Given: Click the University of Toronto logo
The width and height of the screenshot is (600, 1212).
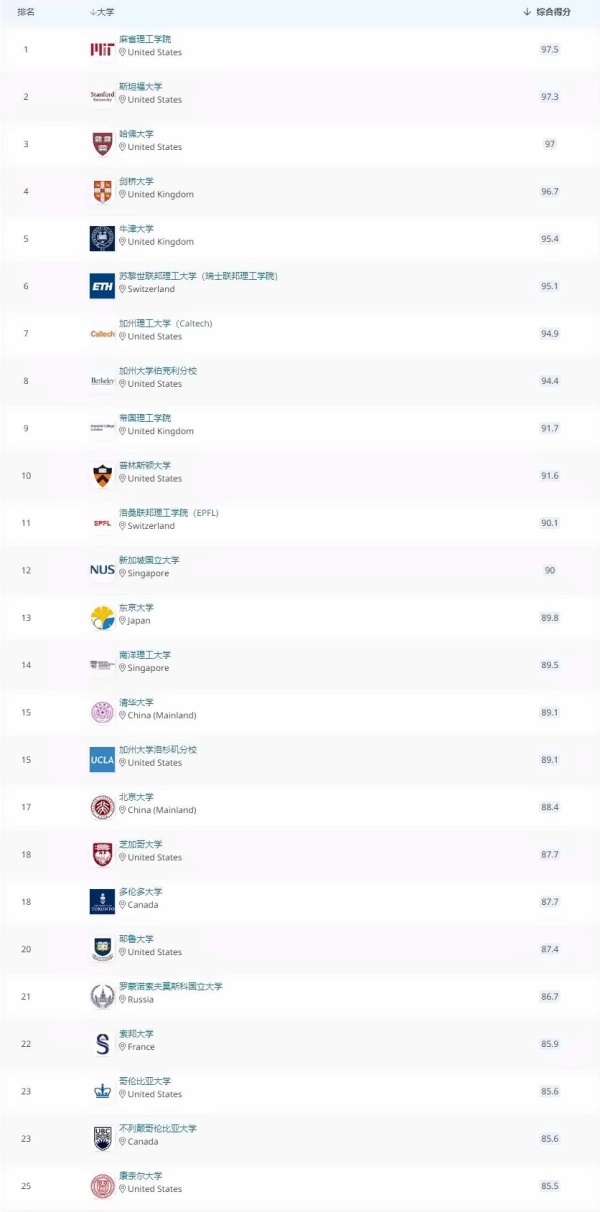Looking at the screenshot, I should pos(102,902).
